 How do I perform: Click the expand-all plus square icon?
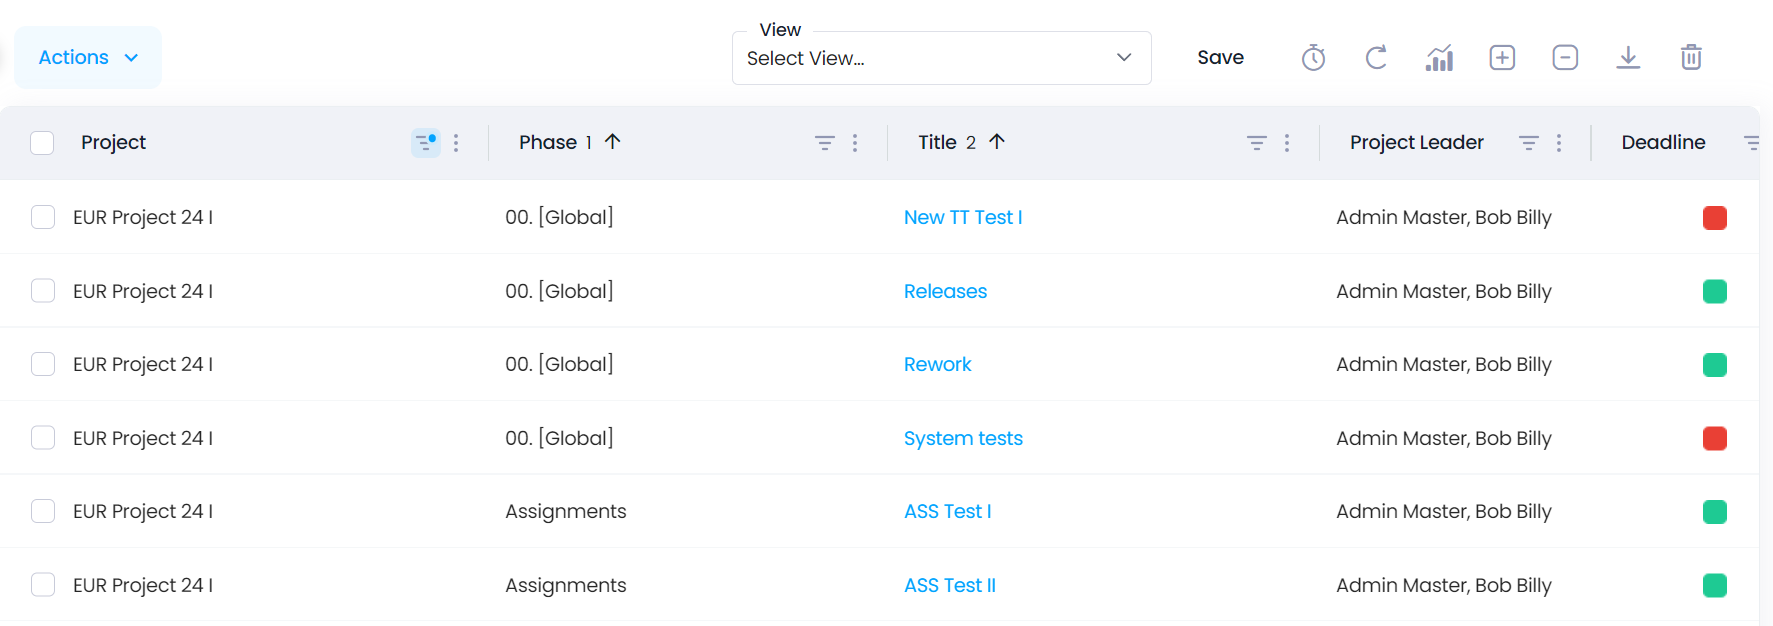(1502, 58)
